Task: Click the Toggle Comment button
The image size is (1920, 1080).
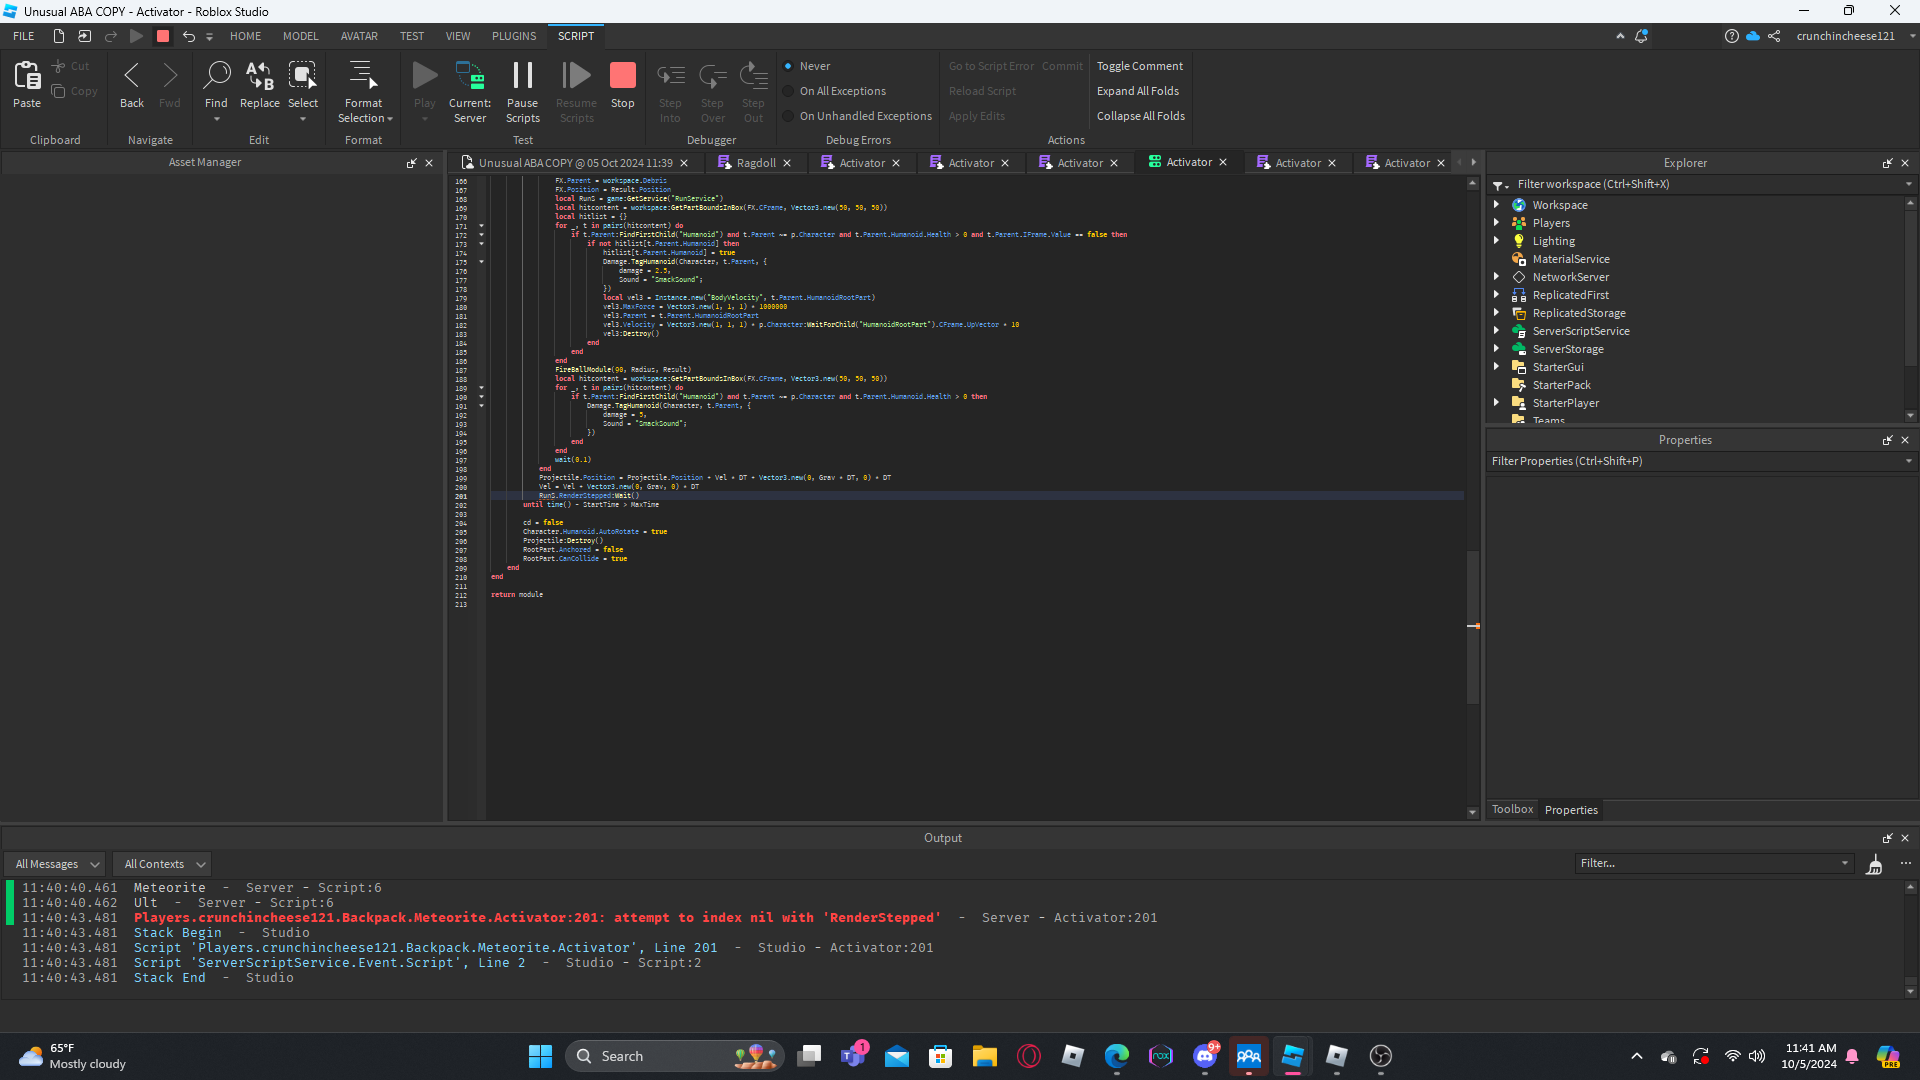Action: (x=1139, y=66)
